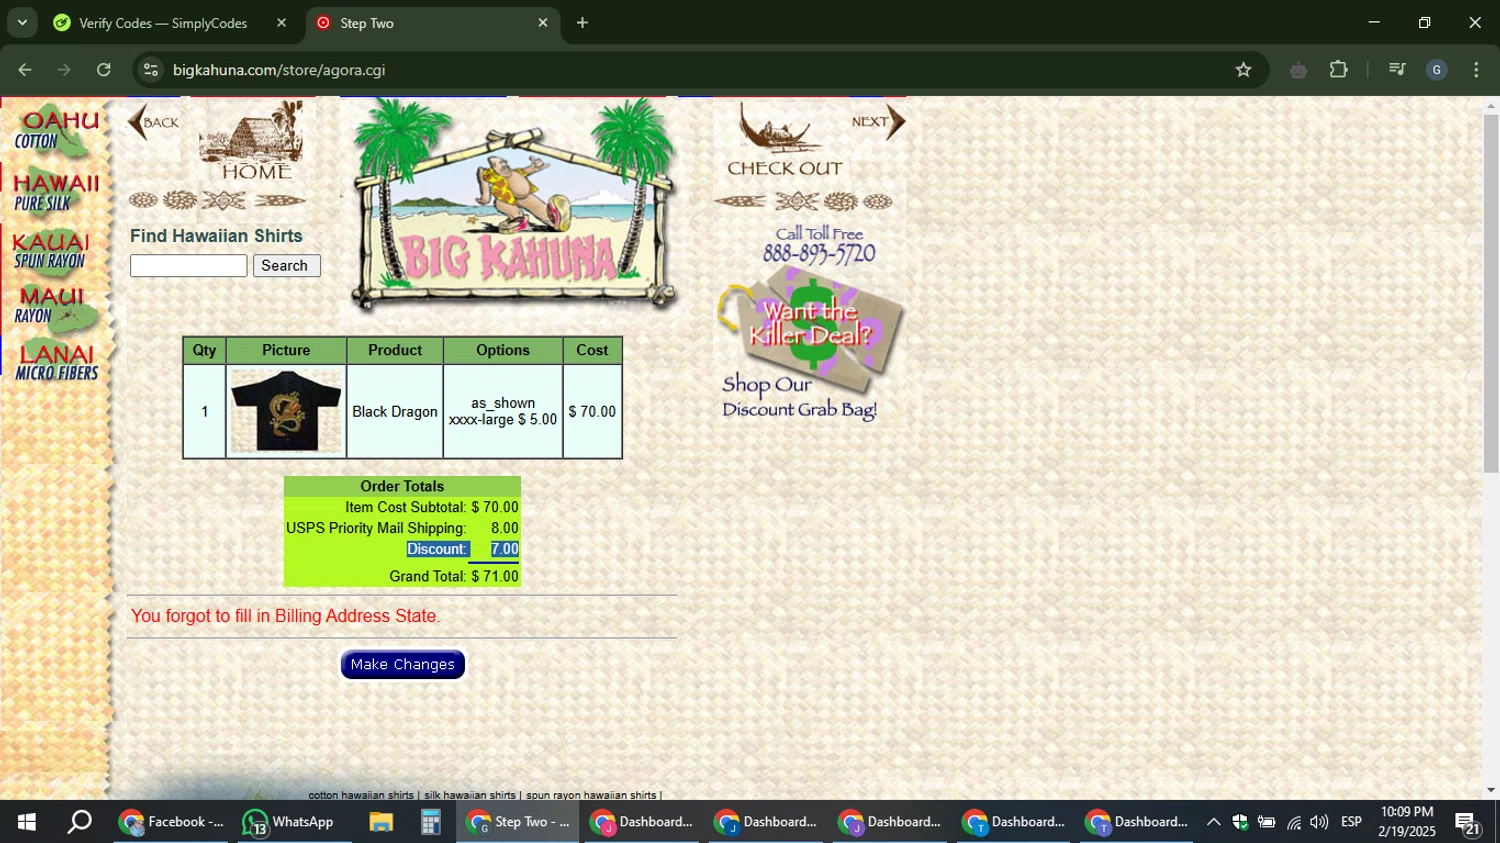The width and height of the screenshot is (1500, 843).
Task: Open spun rayon hawaiian shirts footer link
Action: pos(591,795)
